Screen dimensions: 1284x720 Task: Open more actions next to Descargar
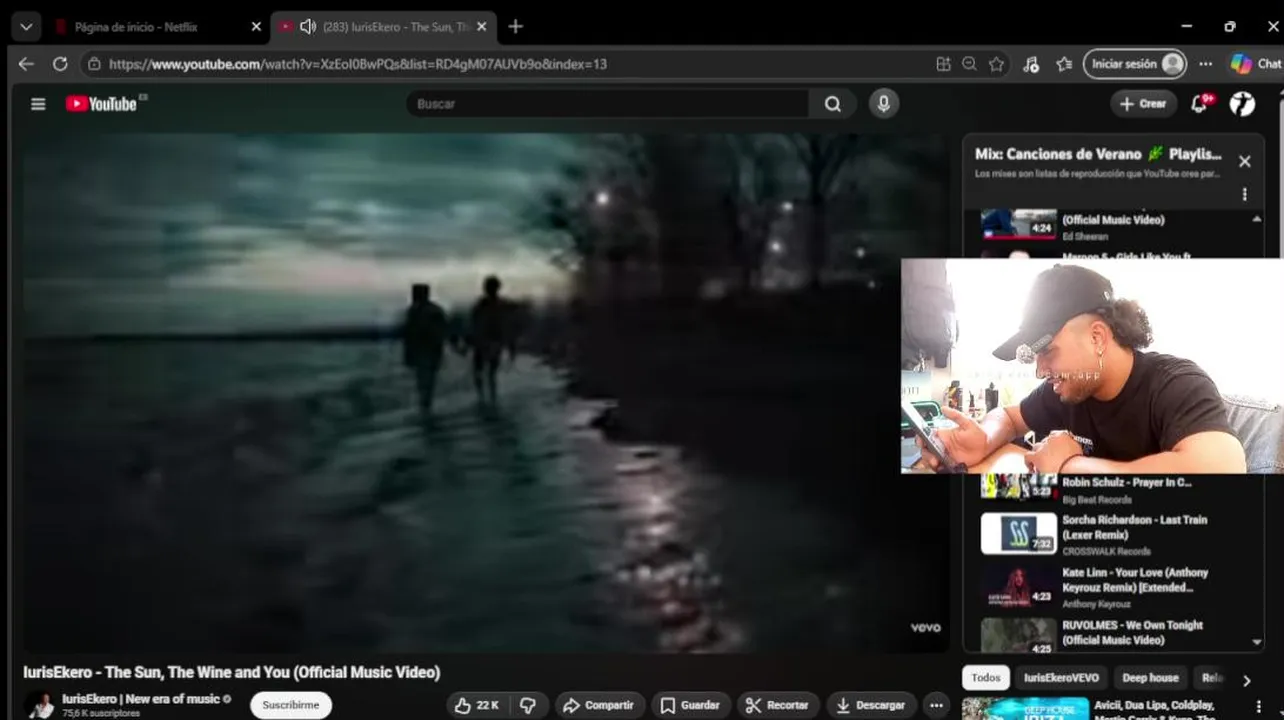click(x=936, y=705)
